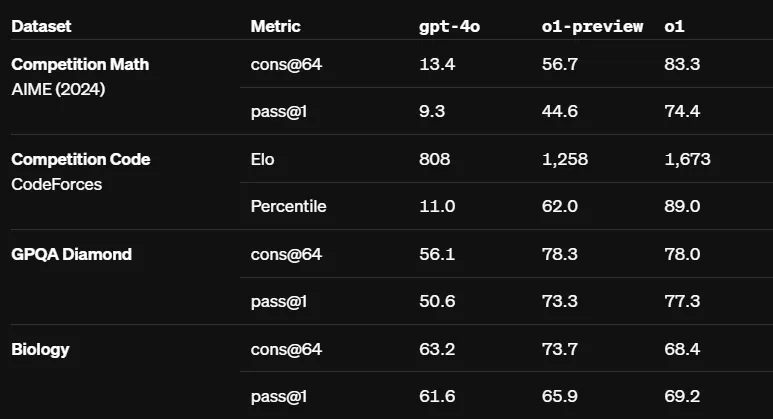The image size is (773, 419).
Task: Click the o1 column header
Action: [x=675, y=26]
